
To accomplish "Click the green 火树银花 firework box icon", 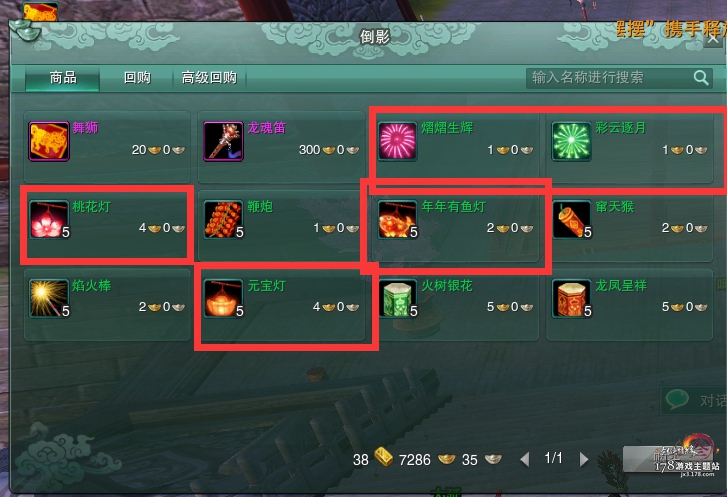I will point(397,299).
